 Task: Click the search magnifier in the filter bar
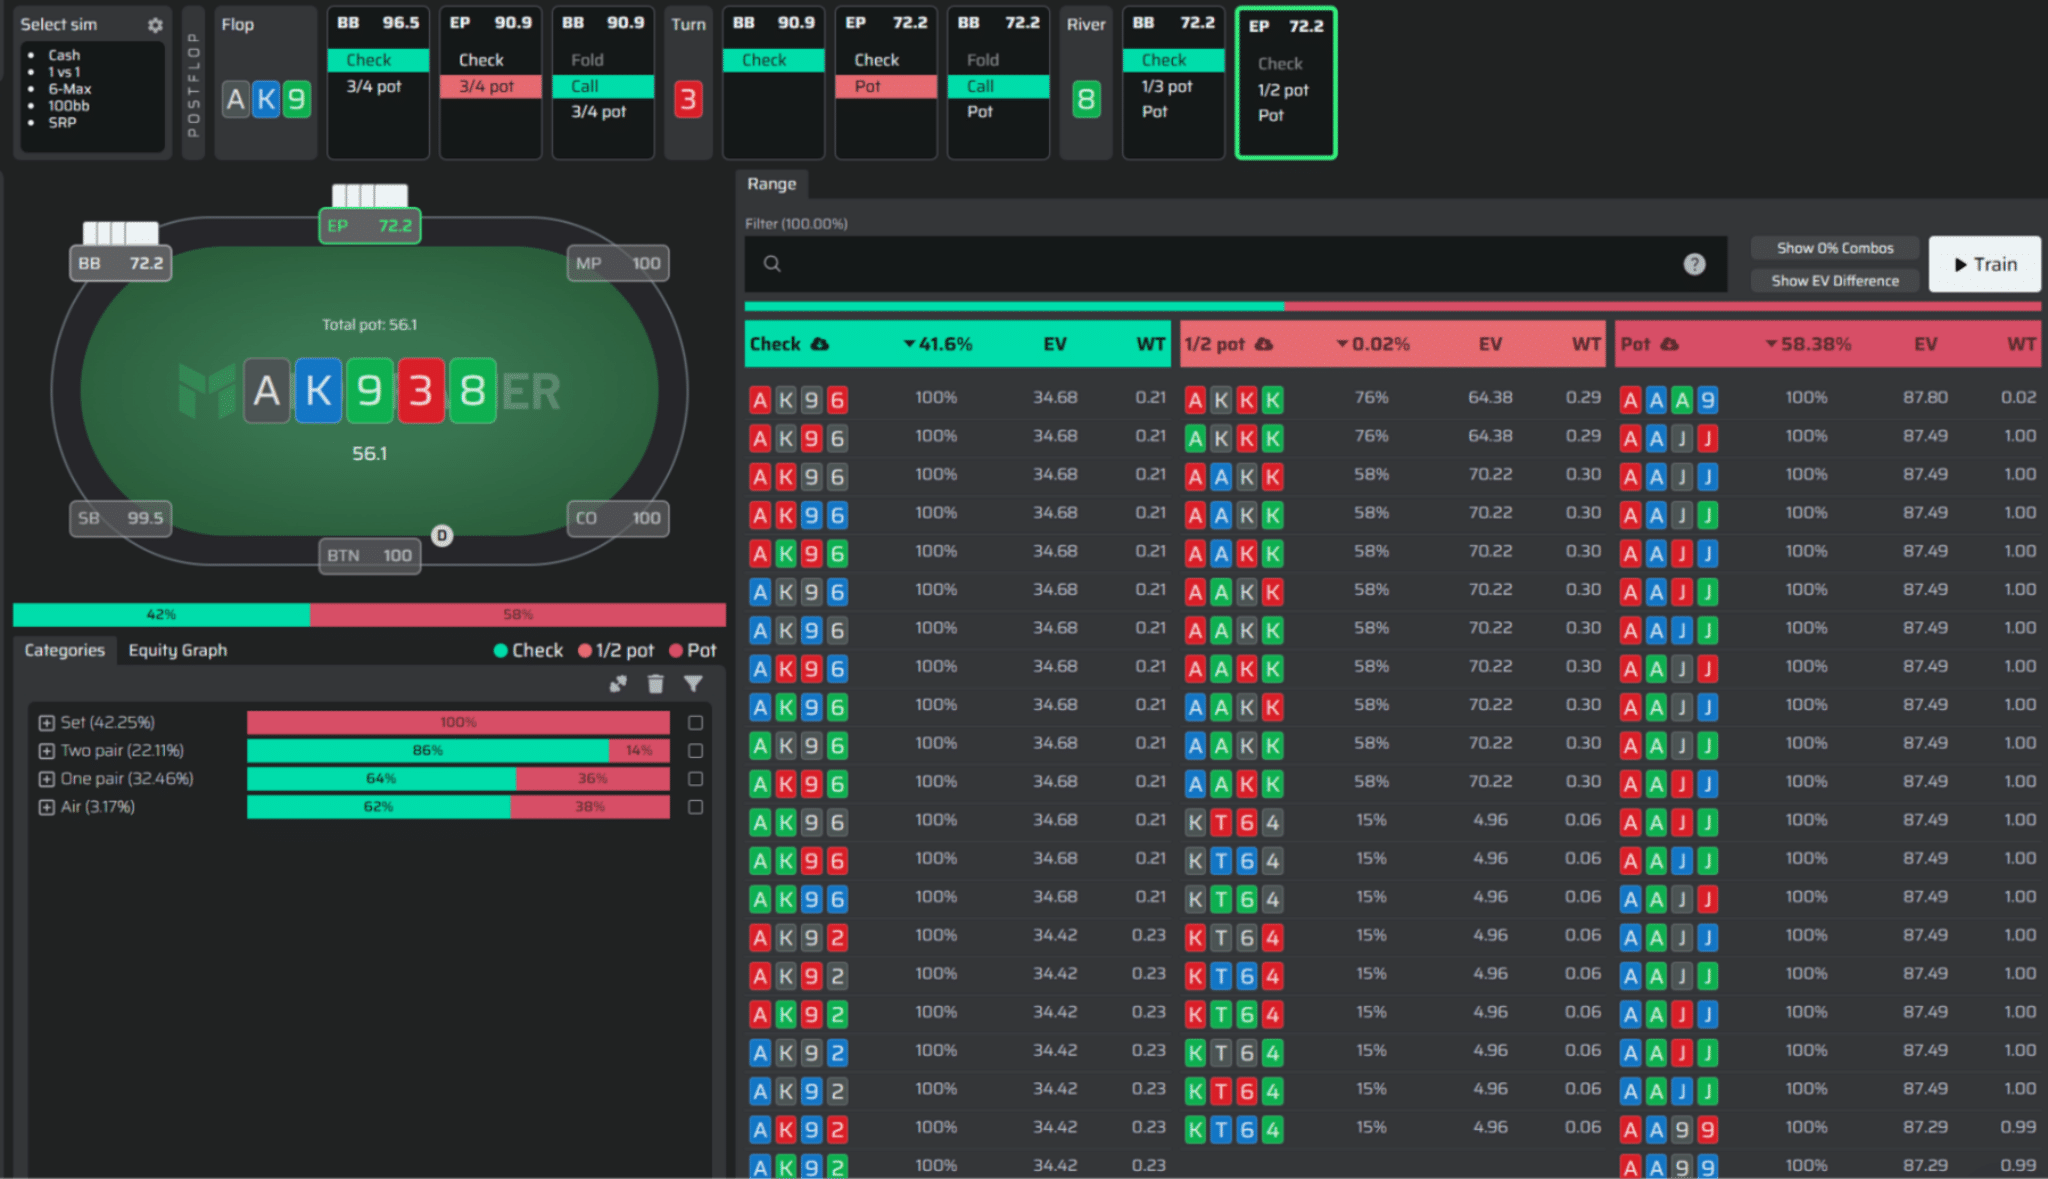click(x=771, y=263)
